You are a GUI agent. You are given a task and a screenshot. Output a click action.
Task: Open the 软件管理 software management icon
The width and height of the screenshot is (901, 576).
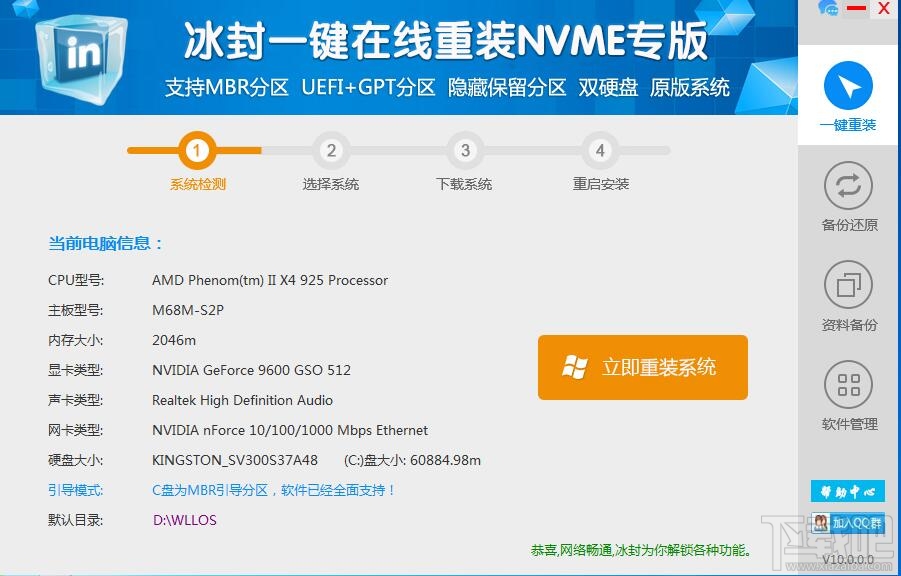pyautogui.click(x=848, y=385)
